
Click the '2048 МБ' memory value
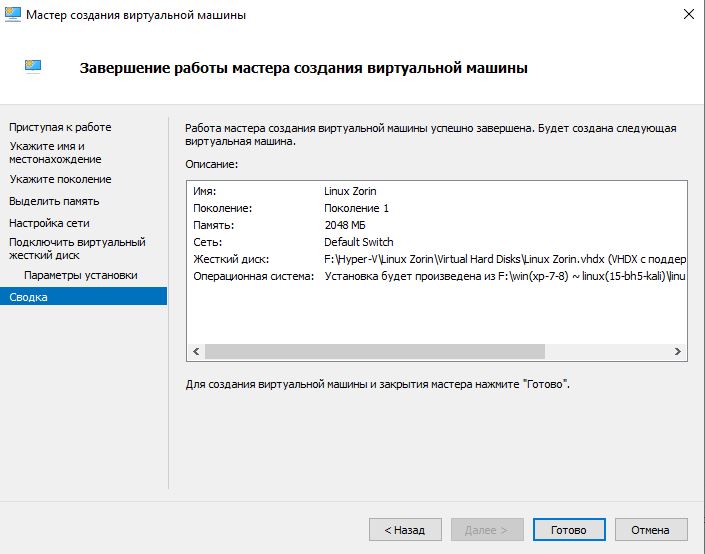pyautogui.click(x=345, y=225)
